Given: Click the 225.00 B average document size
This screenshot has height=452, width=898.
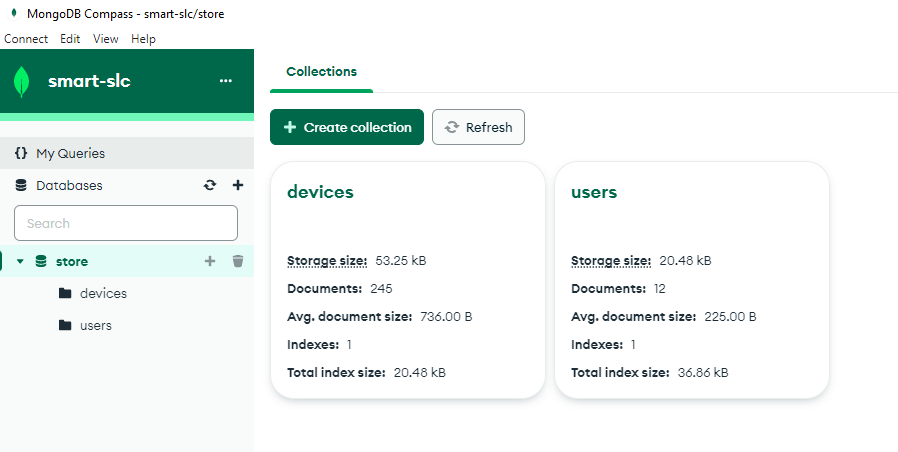Looking at the screenshot, I should [x=730, y=316].
